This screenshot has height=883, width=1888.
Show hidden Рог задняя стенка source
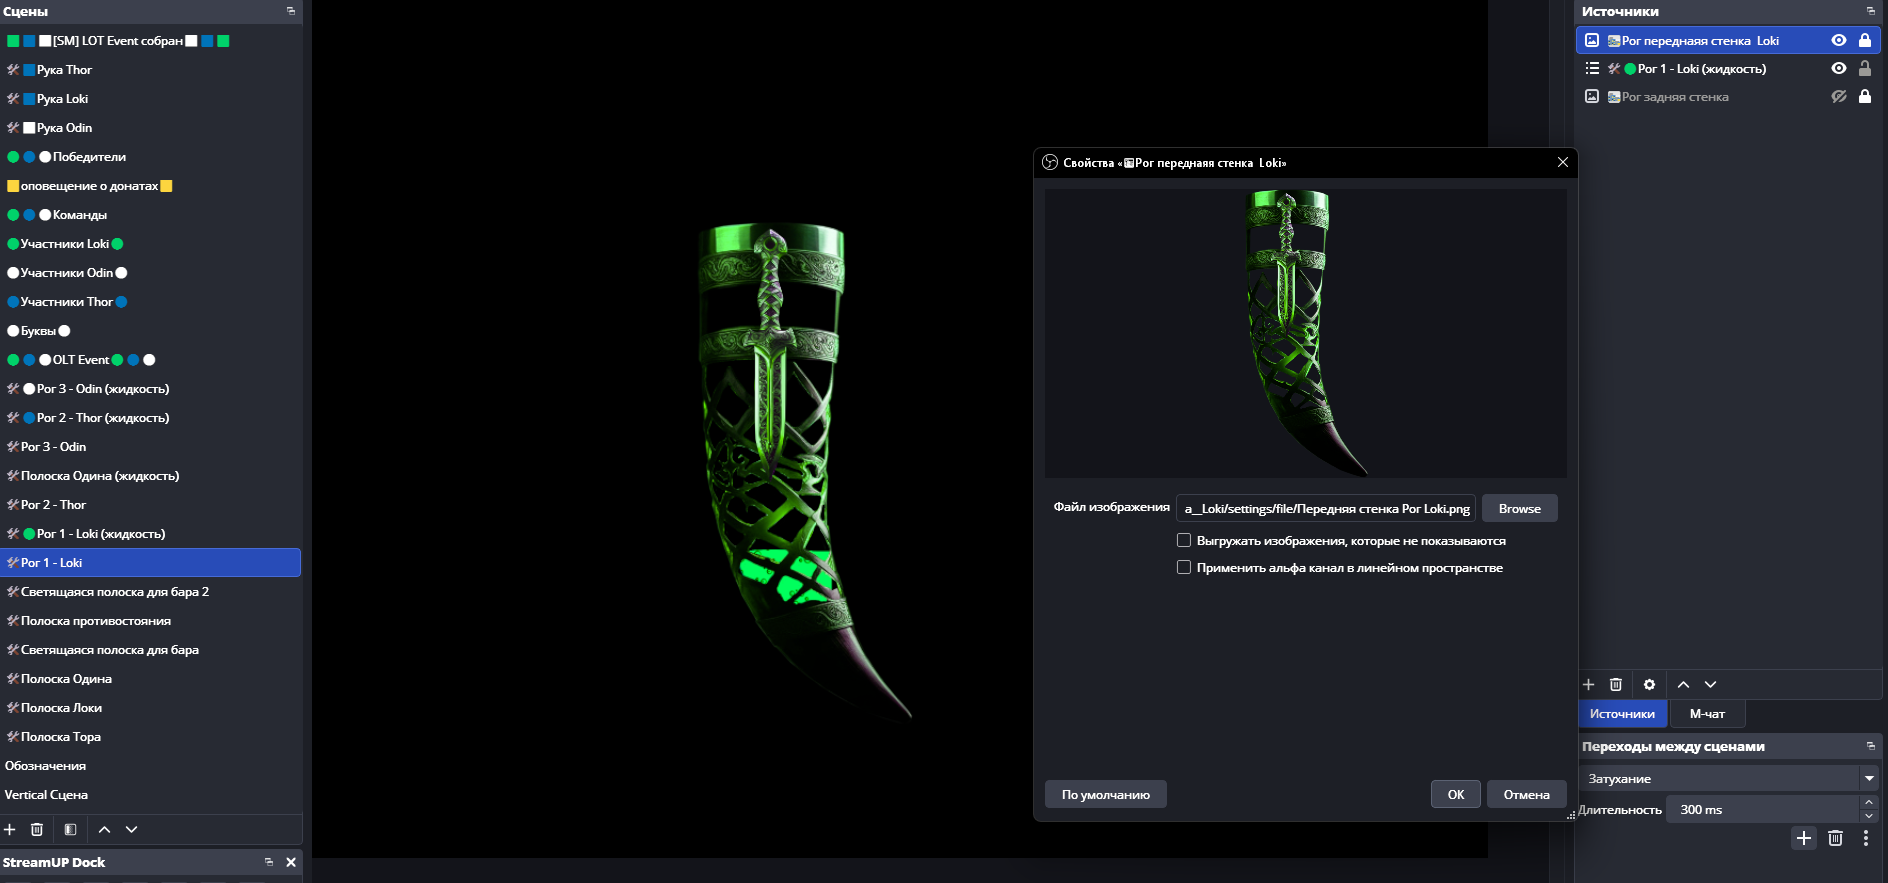(x=1838, y=97)
